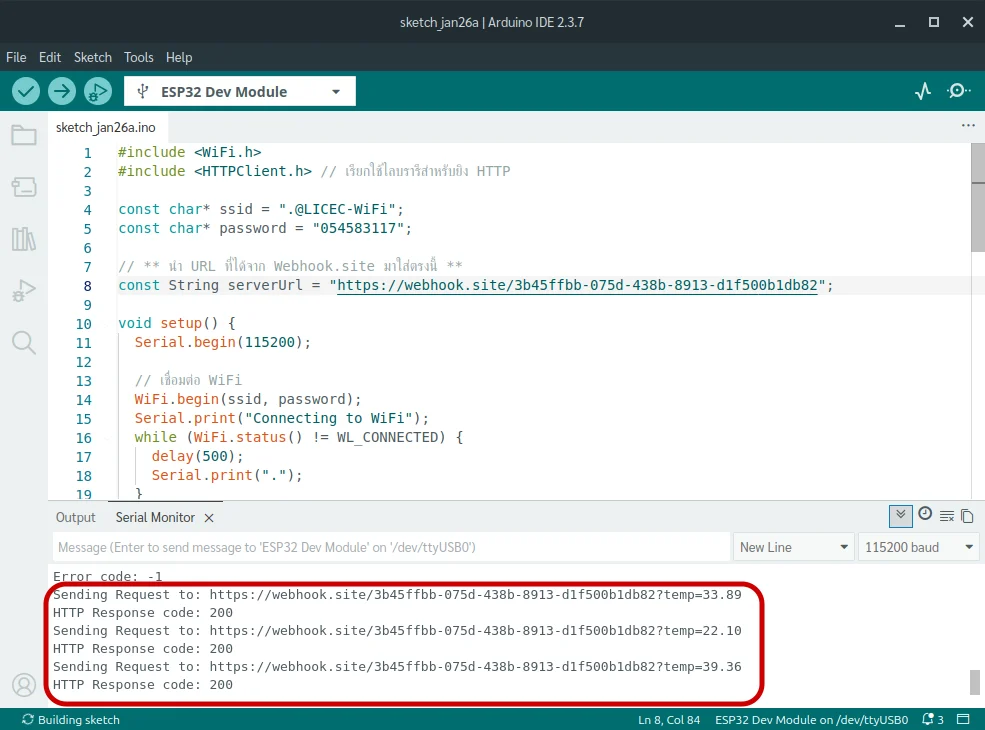Follow the webhook.site URL link in code
985x730 pixels.
pos(578,285)
